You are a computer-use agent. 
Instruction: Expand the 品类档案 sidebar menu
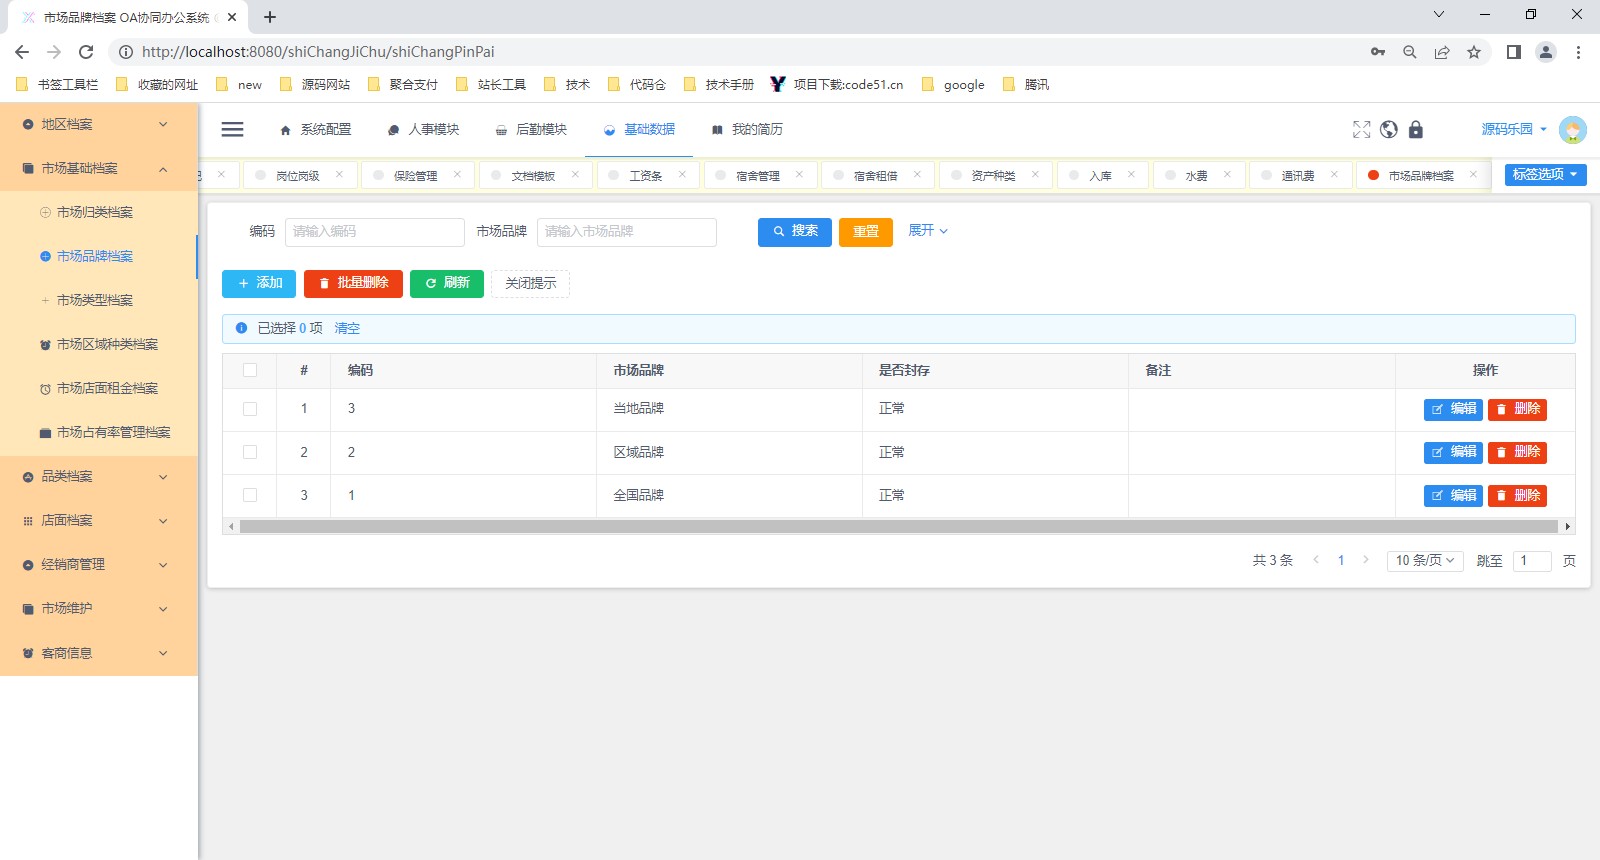pos(98,477)
